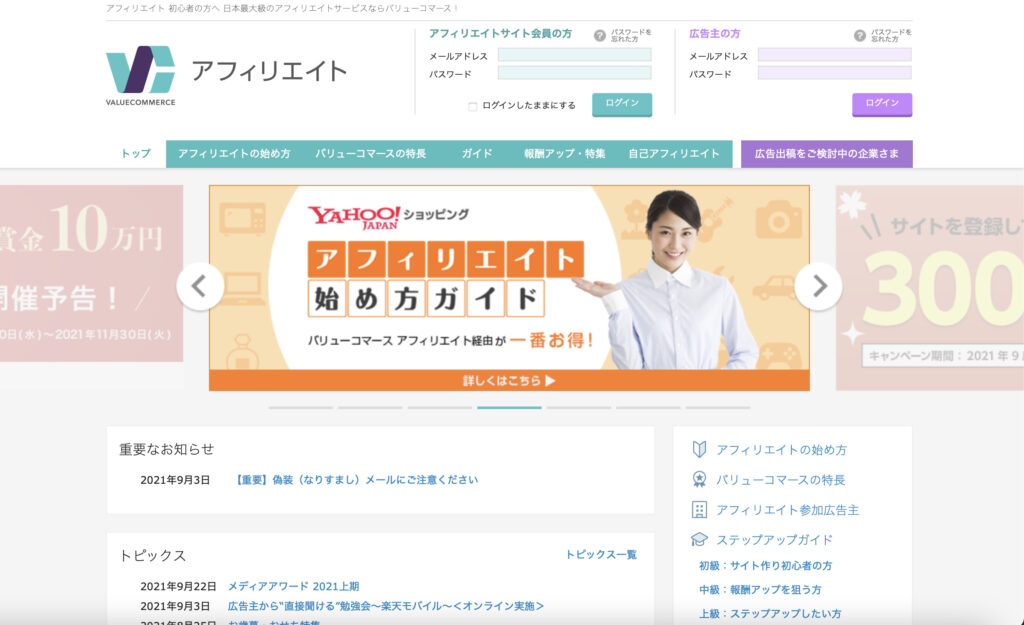Select the first carousel indicator bar
The width and height of the screenshot is (1024, 625).
(300, 408)
